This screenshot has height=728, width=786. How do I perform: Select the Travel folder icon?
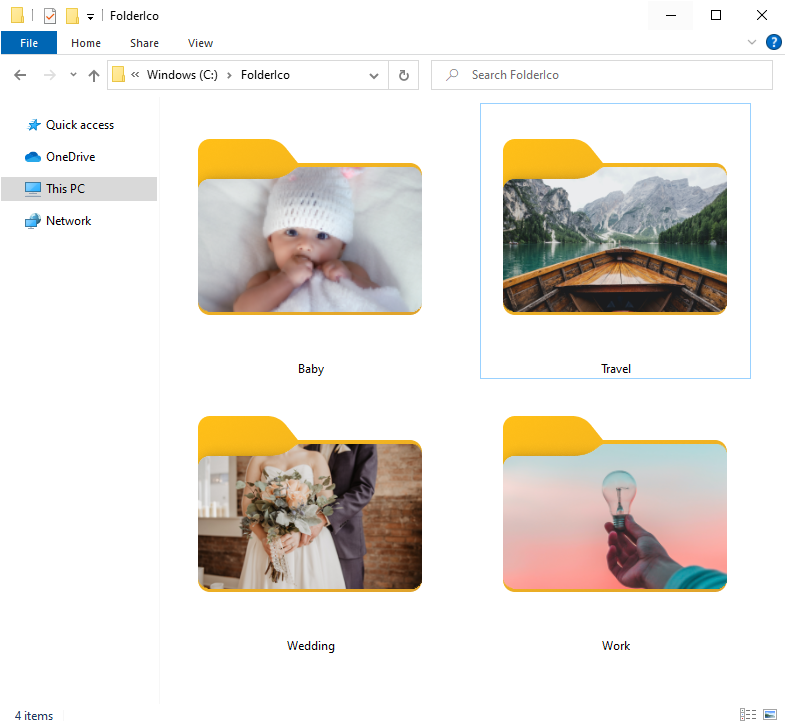tap(615, 227)
